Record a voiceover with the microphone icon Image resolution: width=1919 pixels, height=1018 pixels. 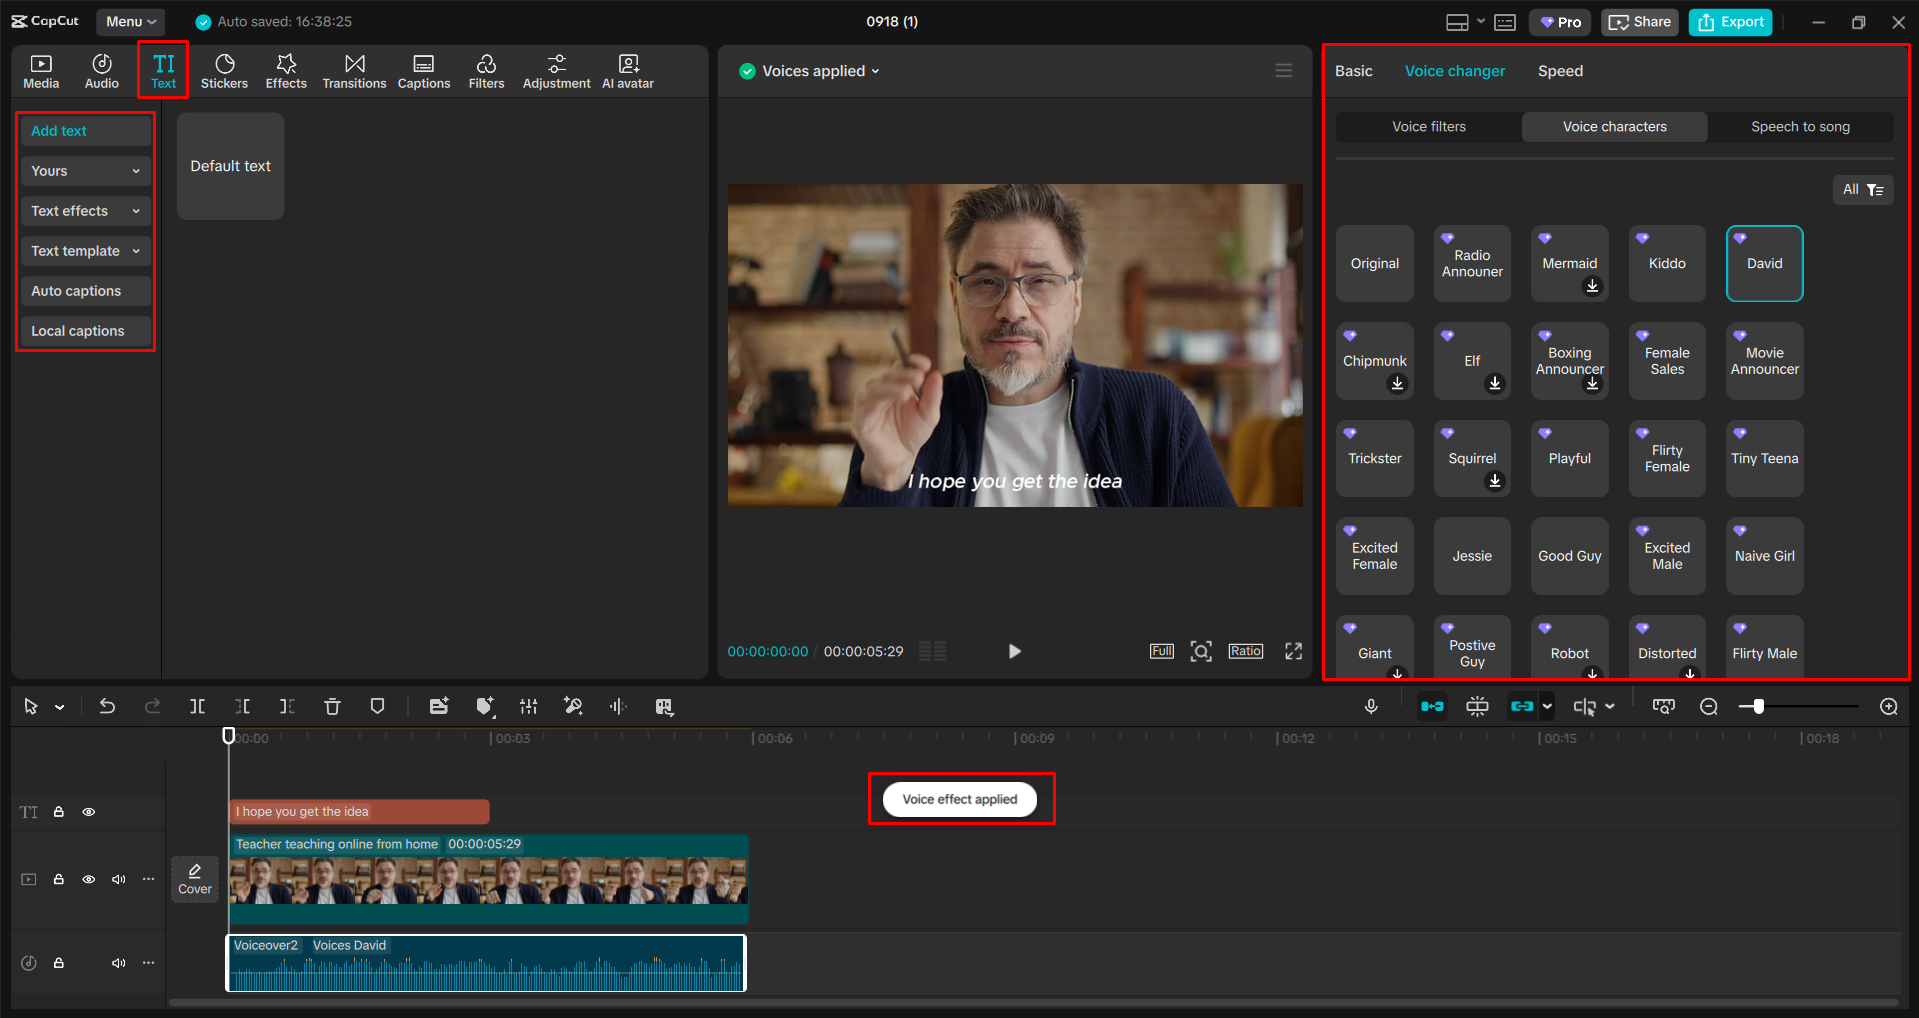tap(1371, 706)
